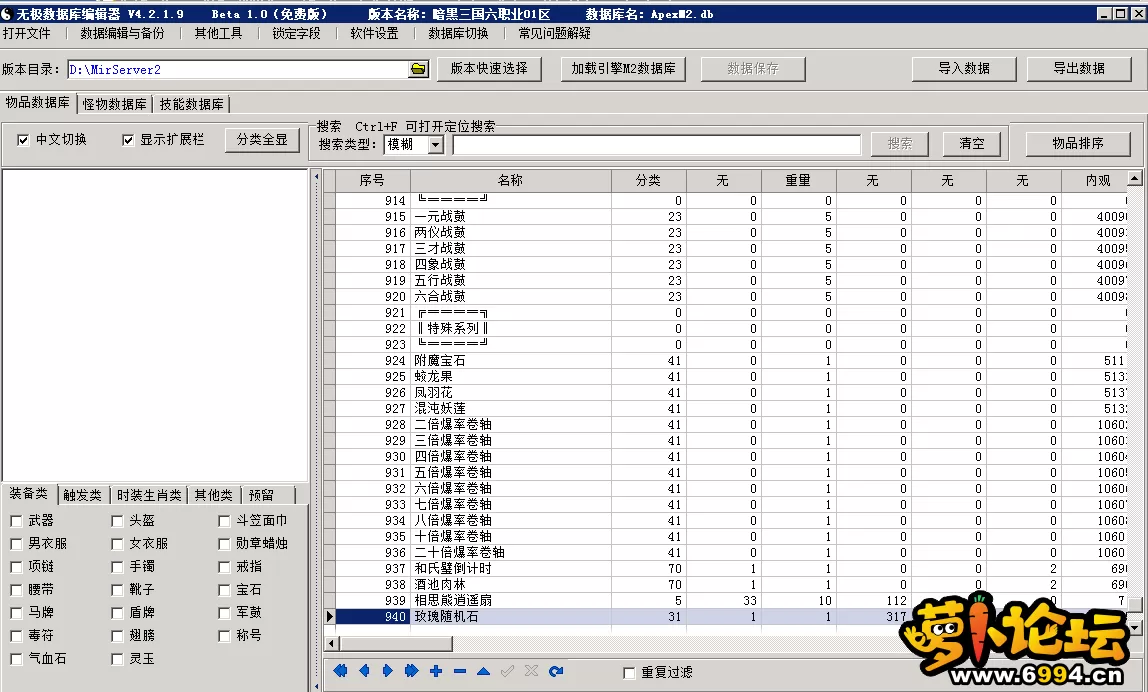Check the 武器 category box

(16, 521)
